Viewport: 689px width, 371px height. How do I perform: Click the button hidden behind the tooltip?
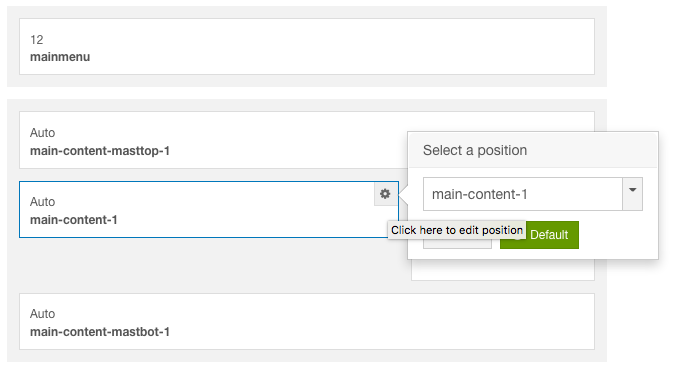point(457,244)
